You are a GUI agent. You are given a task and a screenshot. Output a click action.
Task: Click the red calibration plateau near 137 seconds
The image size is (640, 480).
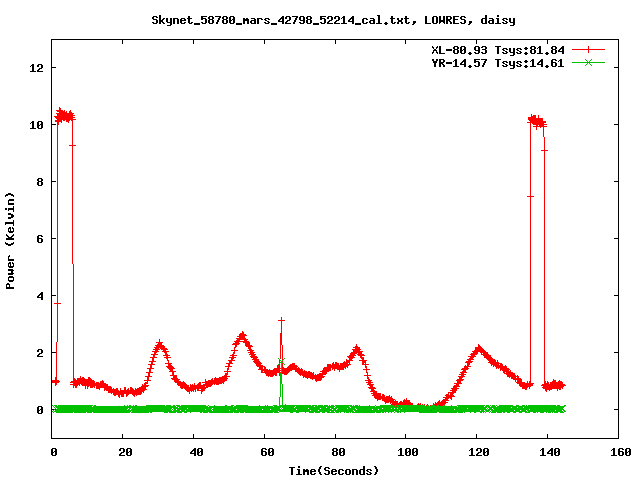[x=537, y=121]
